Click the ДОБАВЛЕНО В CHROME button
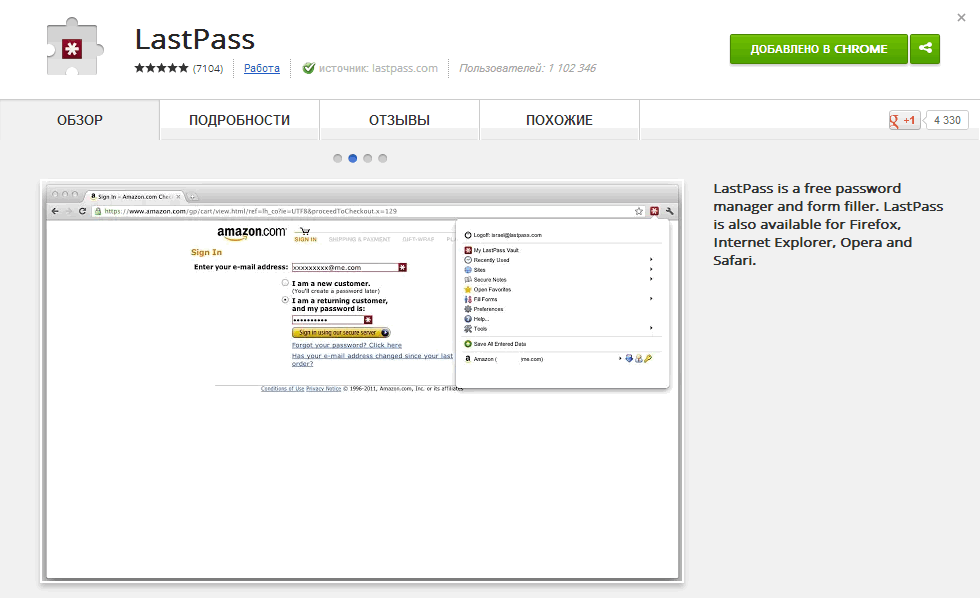Viewport: 980px width, 598px height. (x=818, y=48)
